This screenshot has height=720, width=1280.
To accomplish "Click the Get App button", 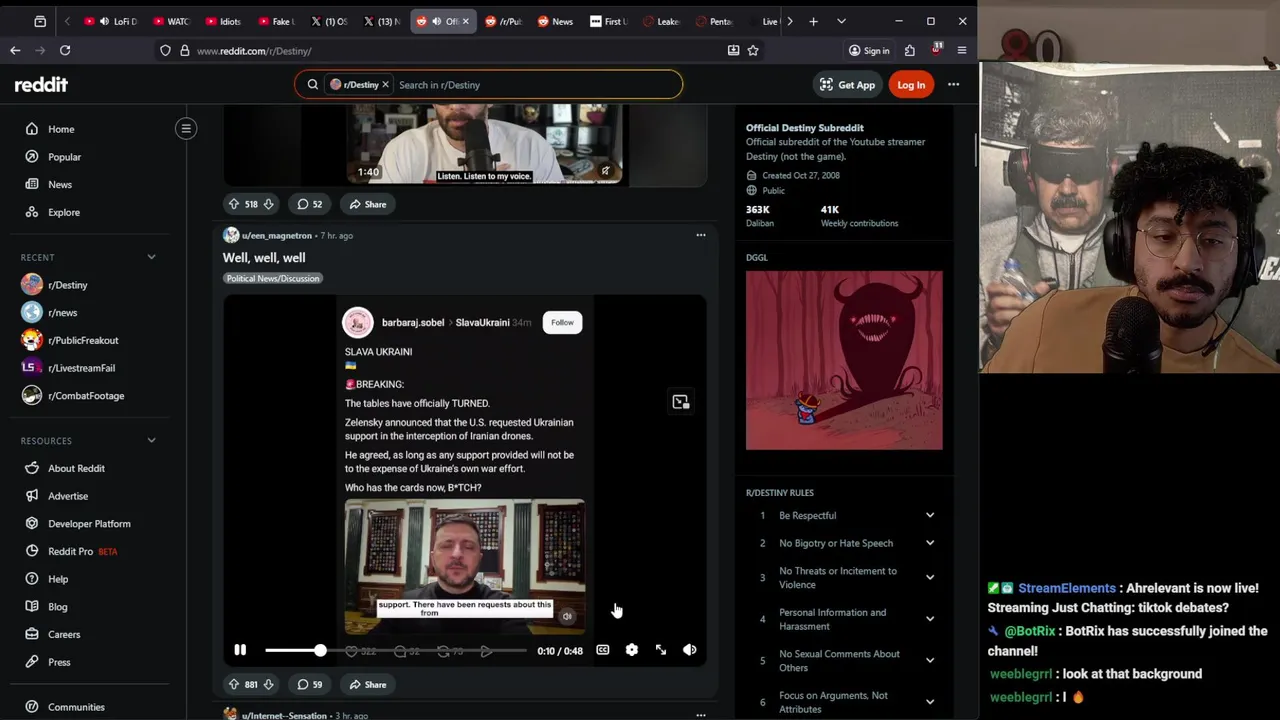I will coord(847,85).
